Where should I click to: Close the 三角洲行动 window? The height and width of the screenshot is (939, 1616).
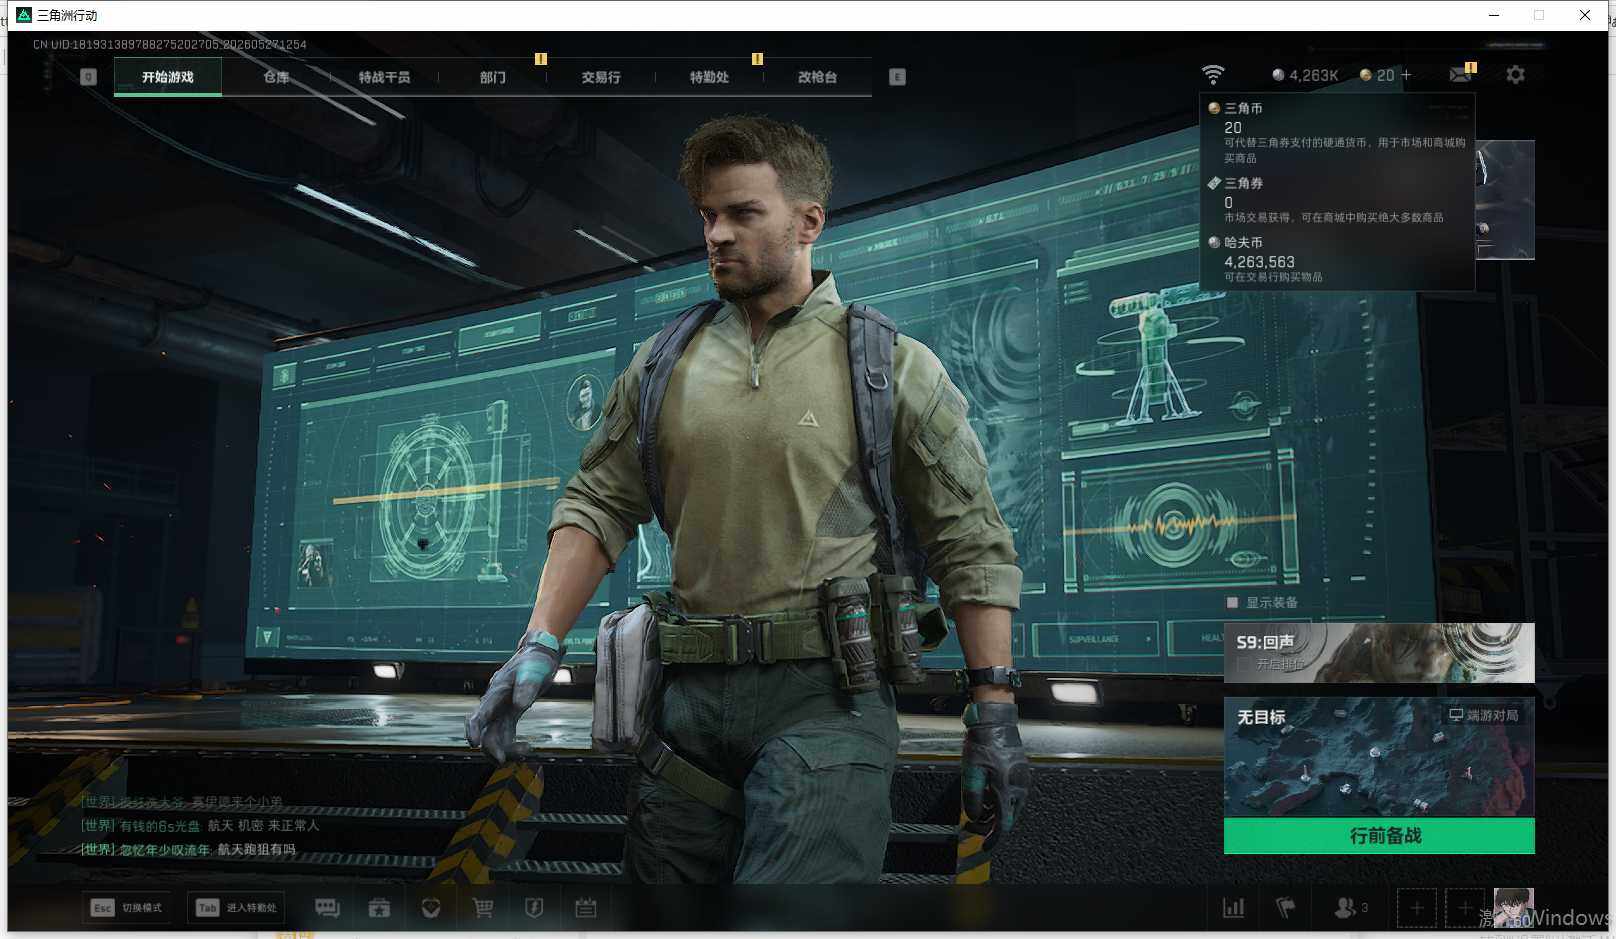coord(1585,15)
